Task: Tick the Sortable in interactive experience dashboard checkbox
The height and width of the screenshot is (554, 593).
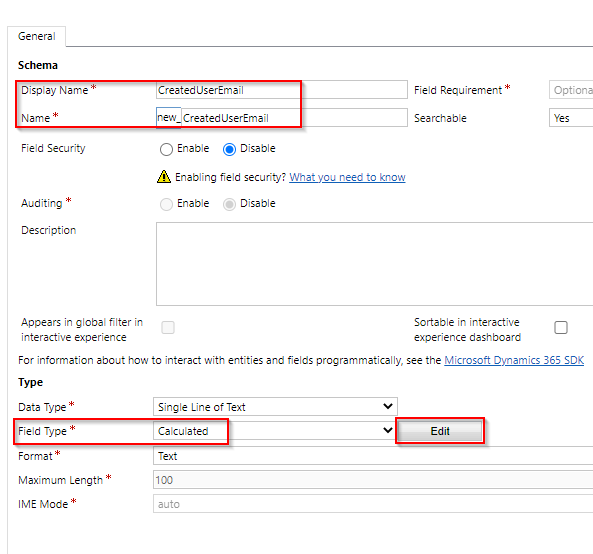Action: (561, 327)
